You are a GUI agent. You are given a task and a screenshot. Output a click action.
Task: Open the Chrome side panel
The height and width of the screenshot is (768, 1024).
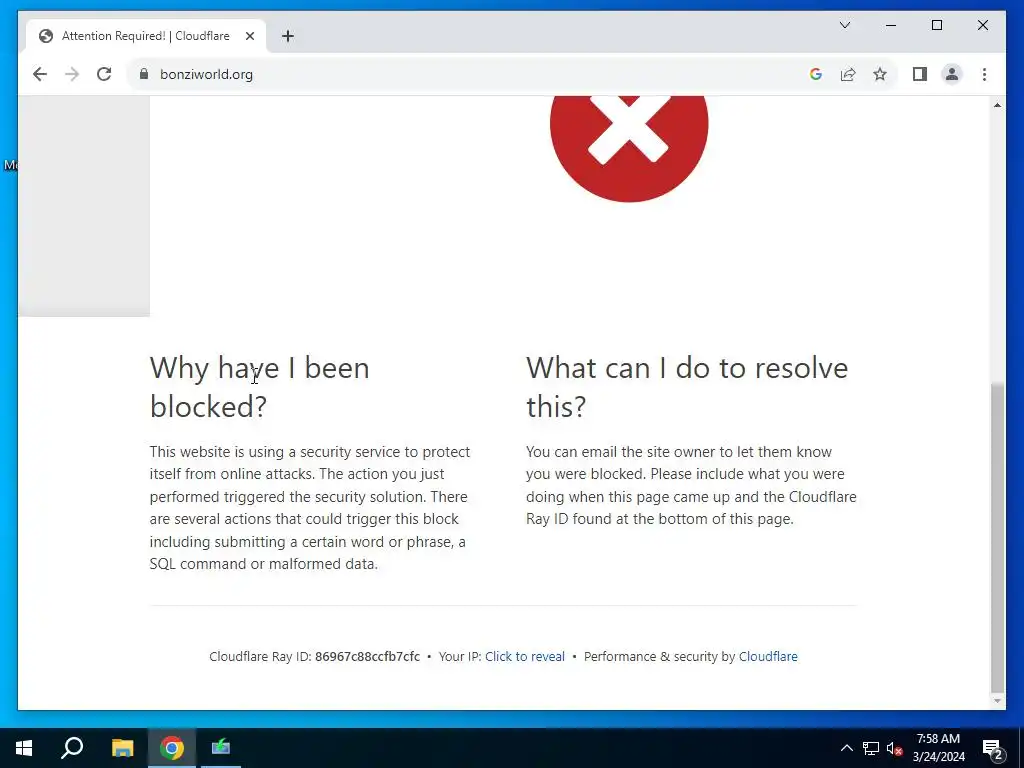pos(920,74)
